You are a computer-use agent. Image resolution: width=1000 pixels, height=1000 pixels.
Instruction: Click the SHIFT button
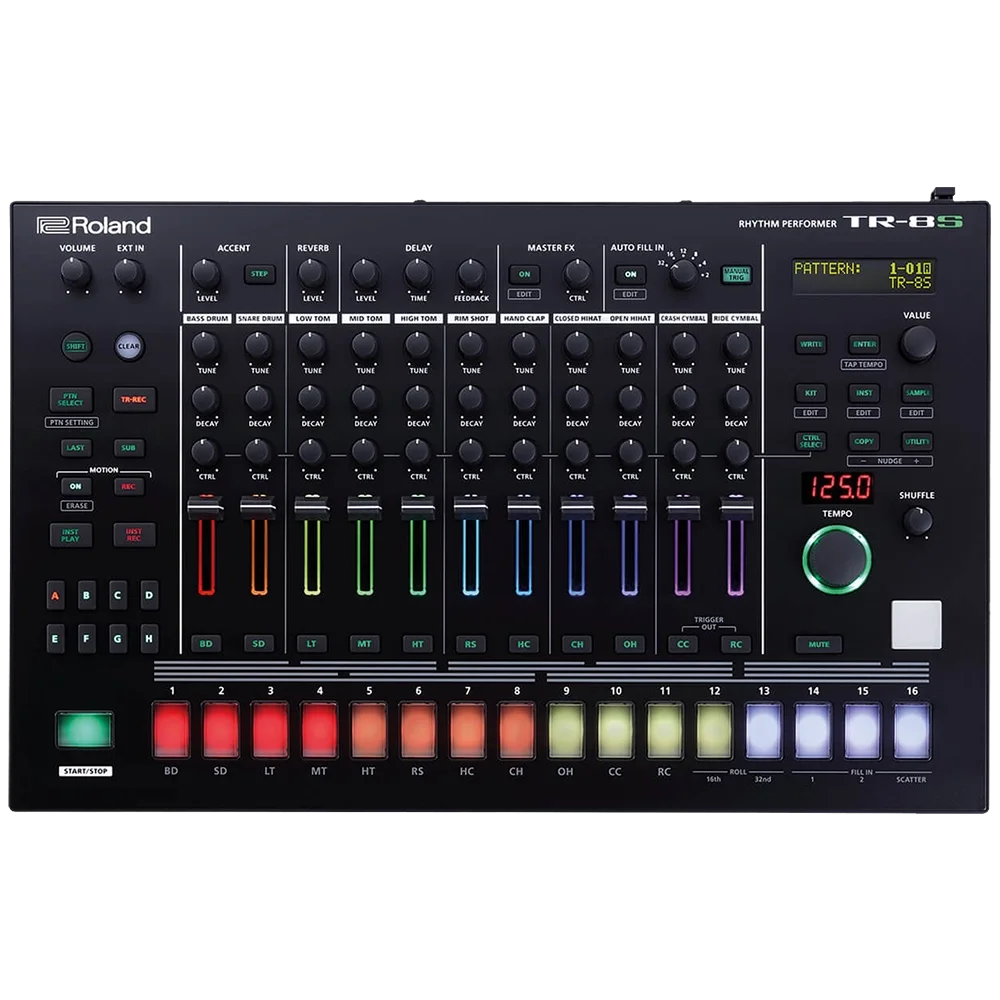pyautogui.click(x=76, y=346)
